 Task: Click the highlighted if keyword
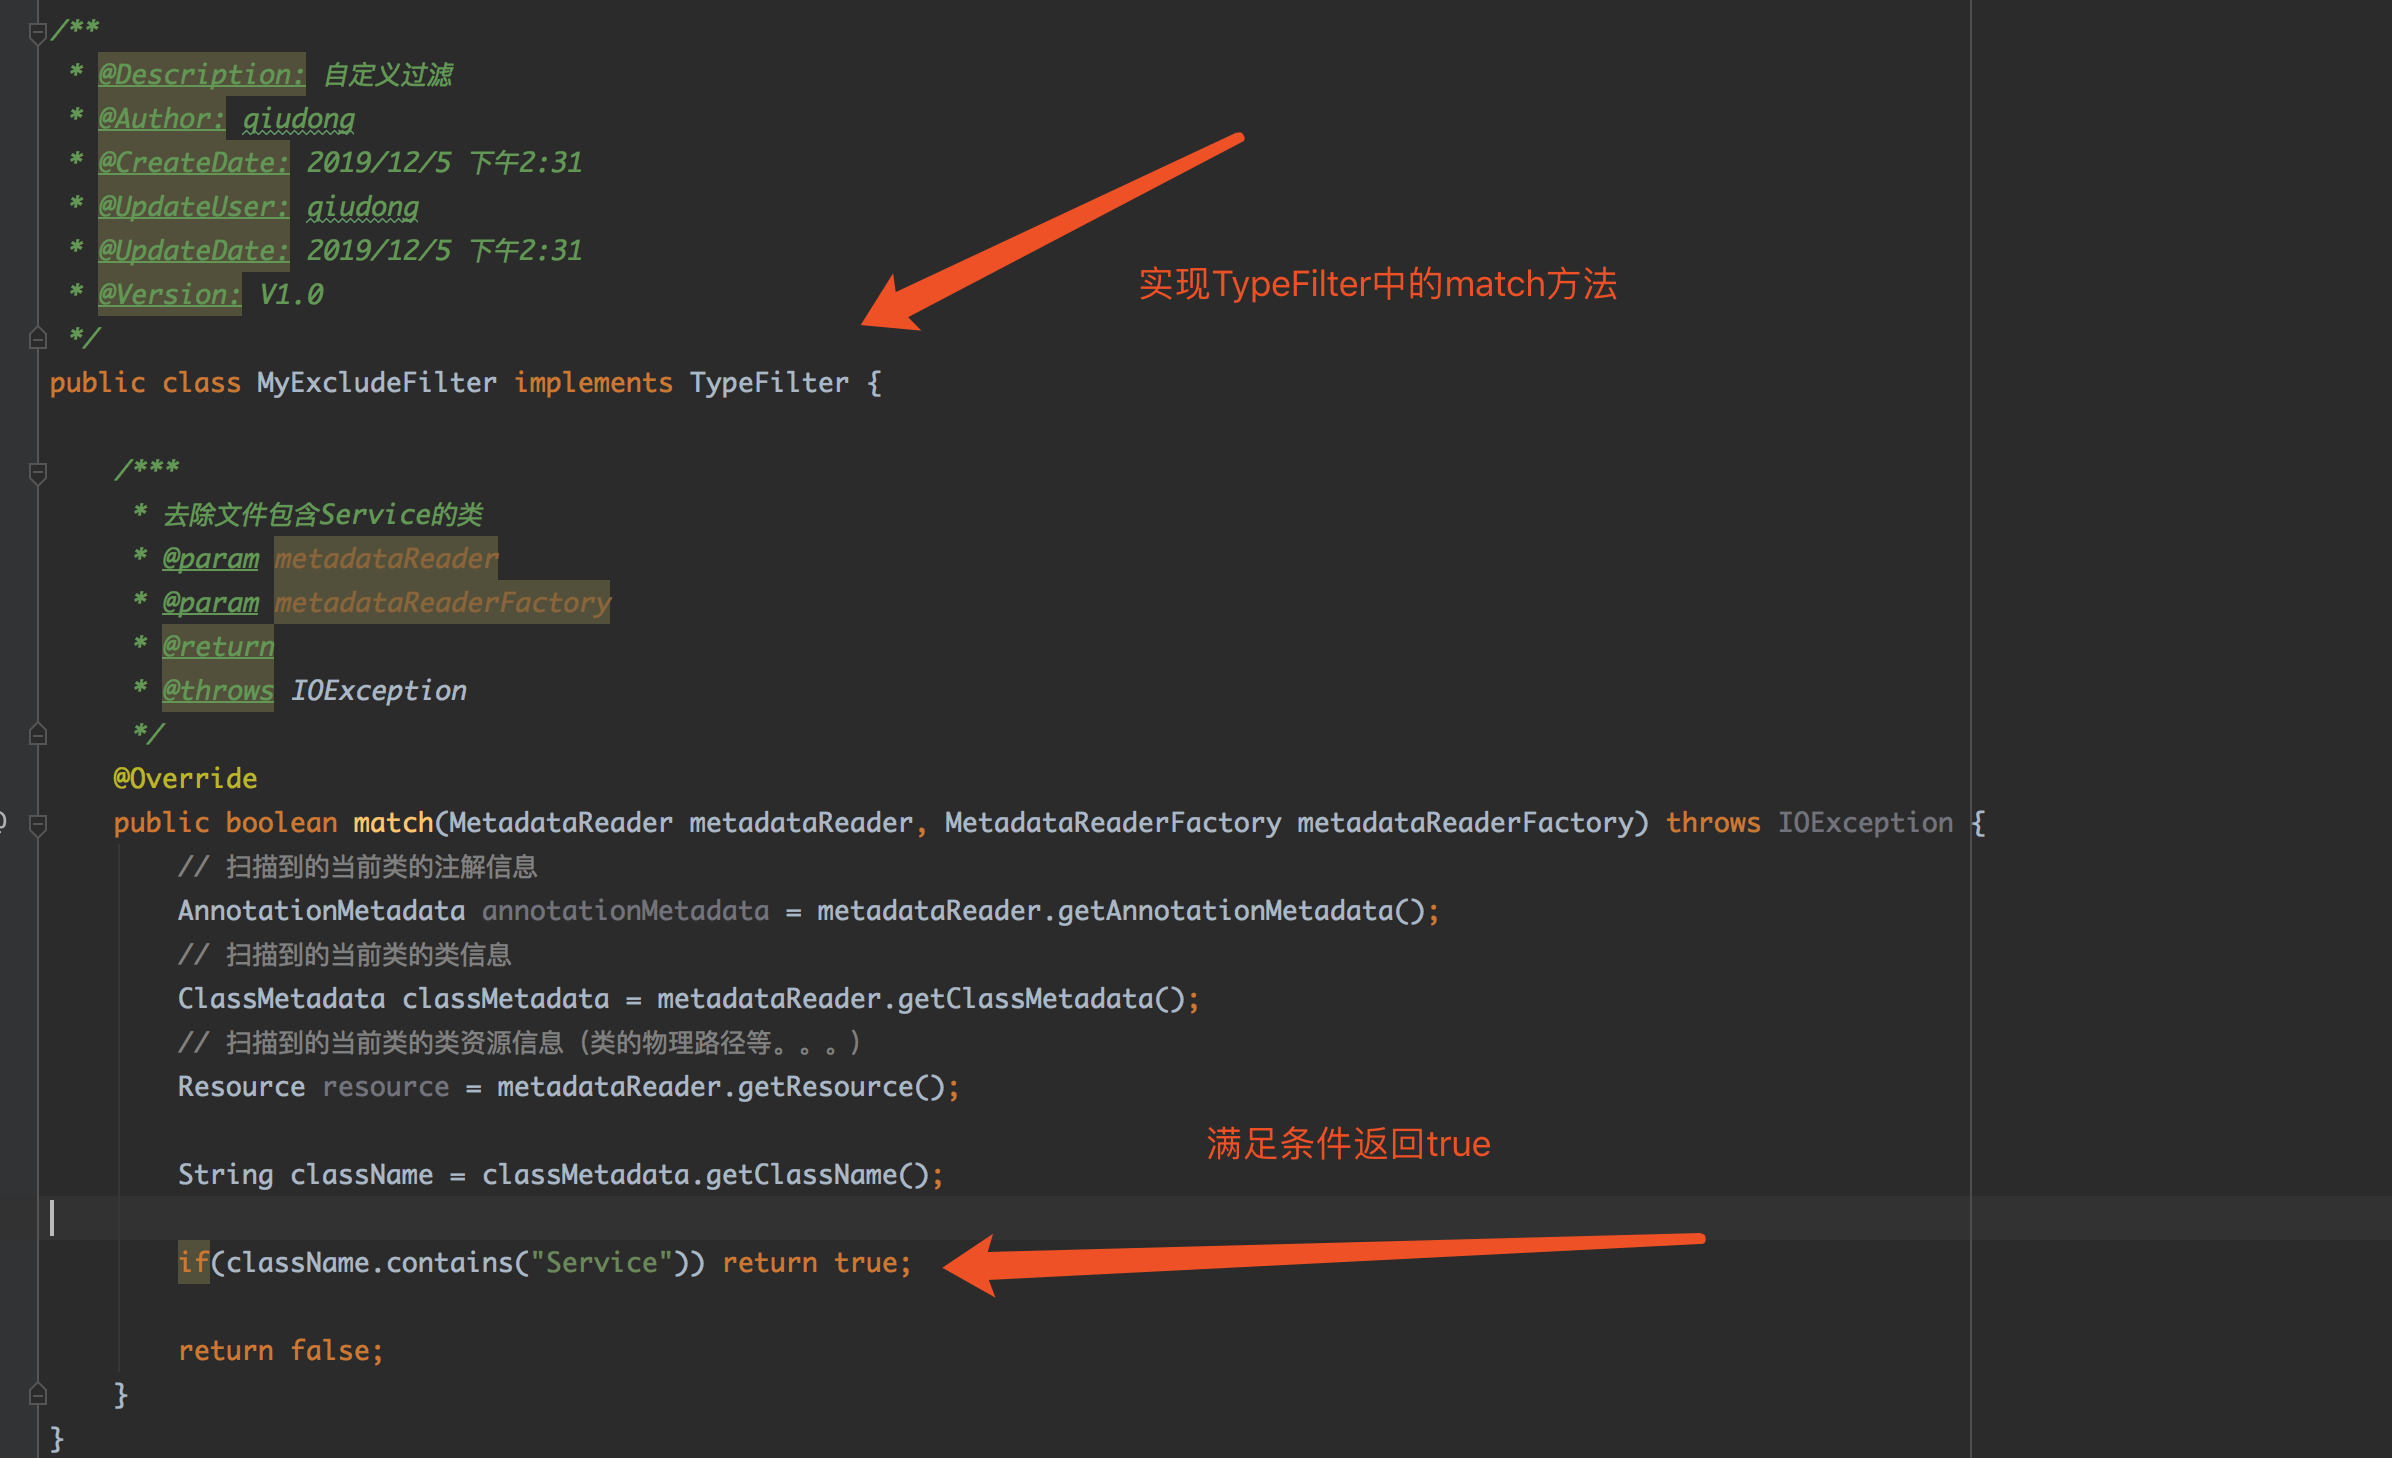tap(193, 1262)
